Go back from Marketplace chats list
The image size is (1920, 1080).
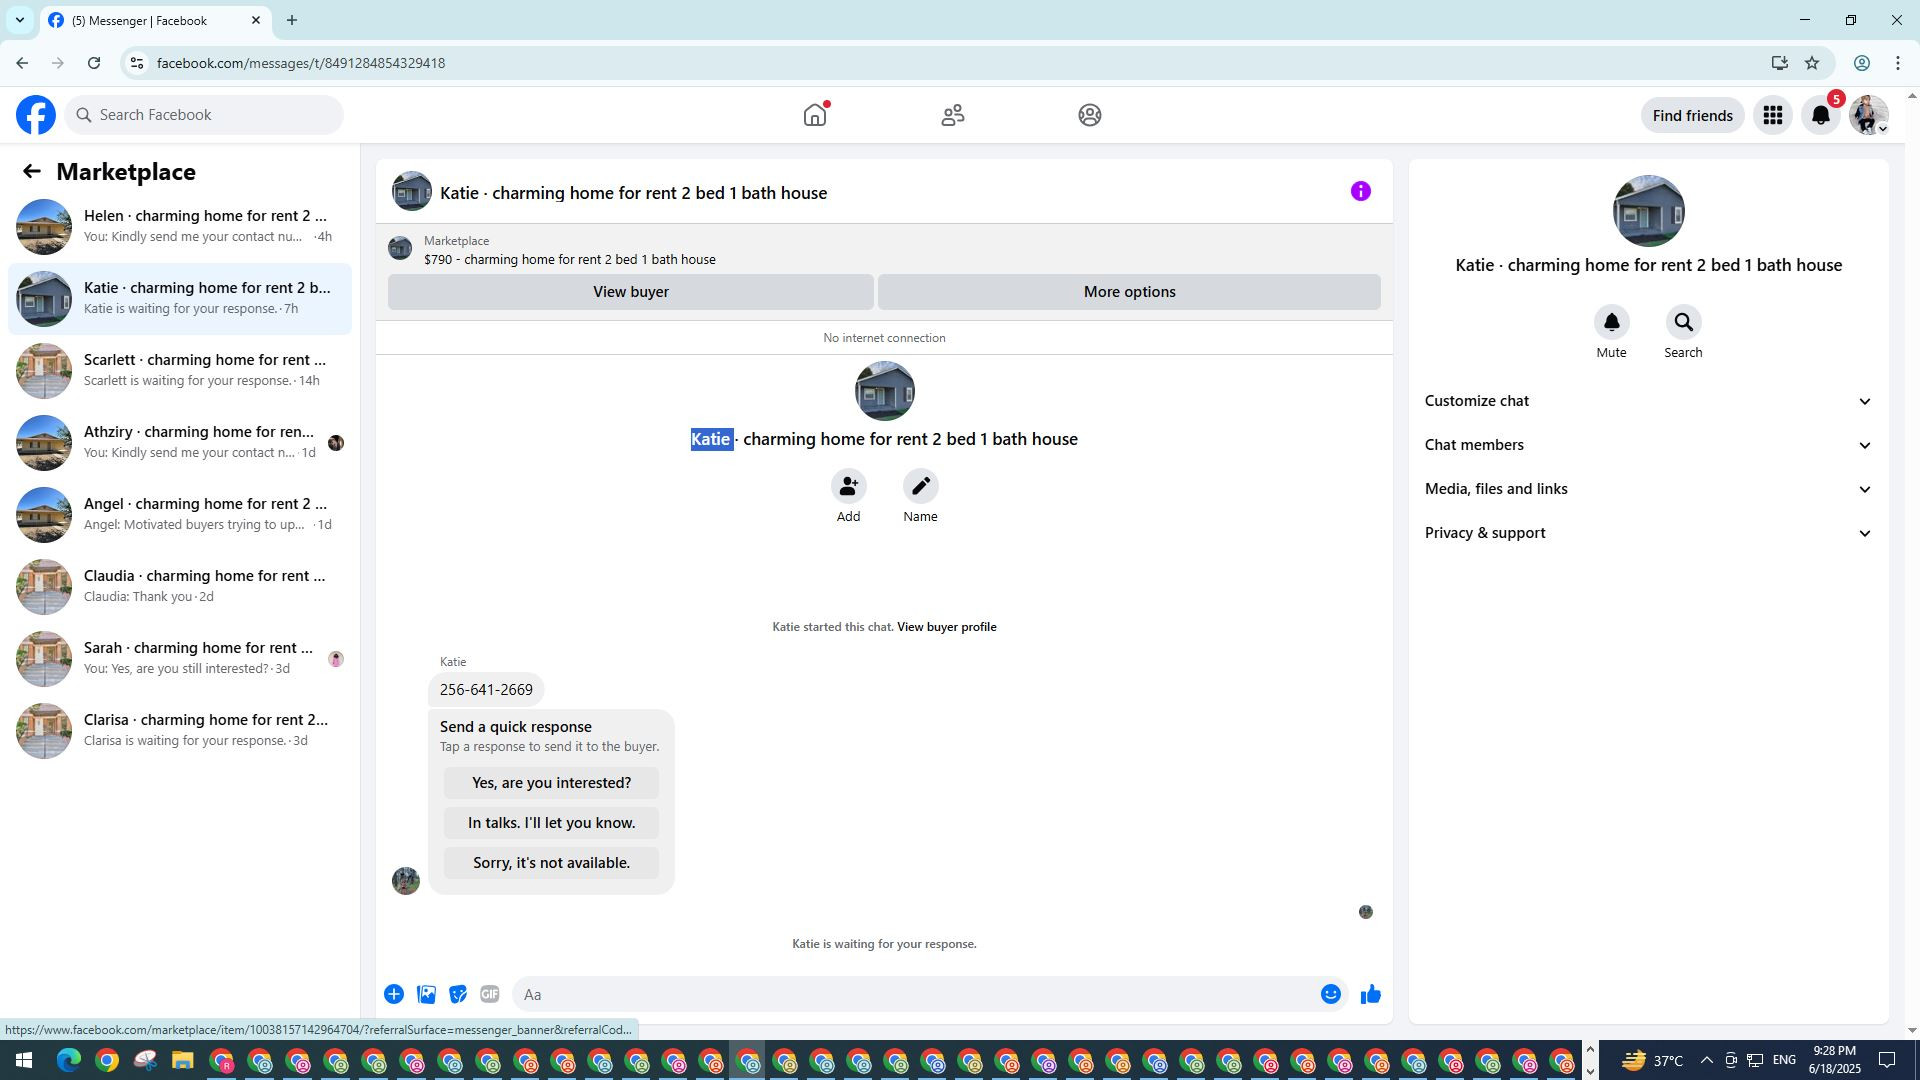point(32,171)
